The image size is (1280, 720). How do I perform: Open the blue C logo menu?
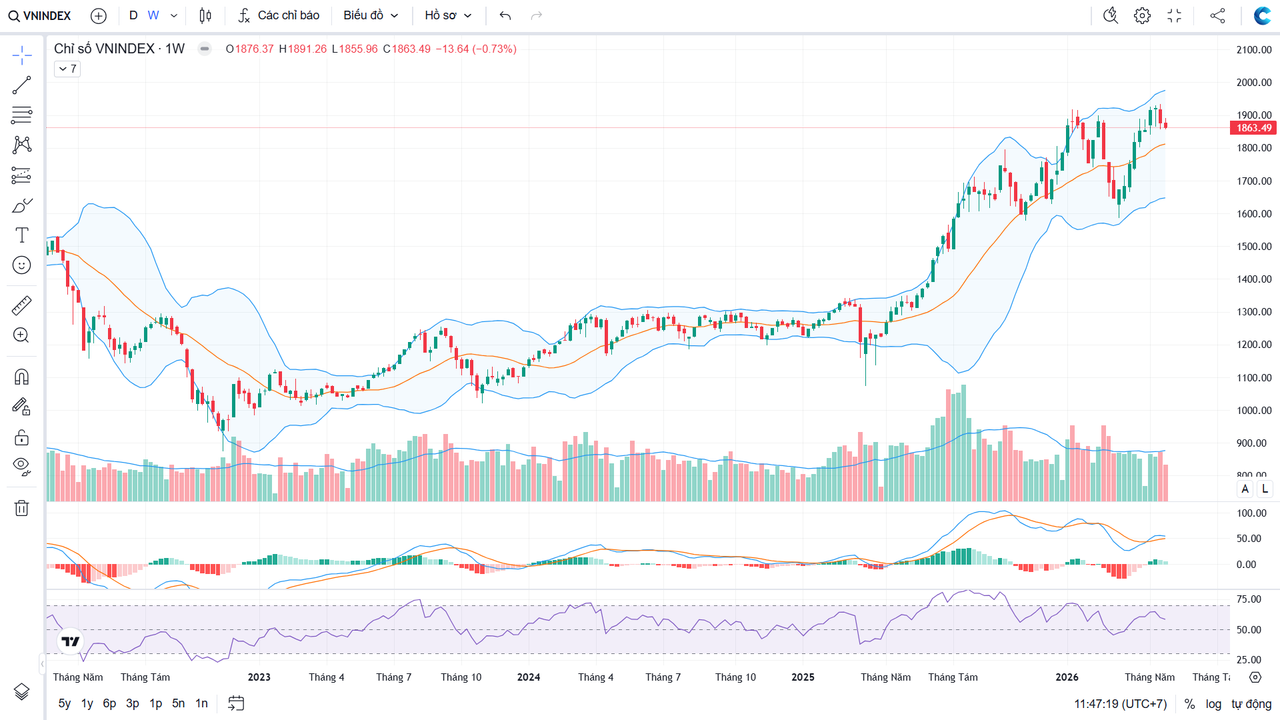1262,15
